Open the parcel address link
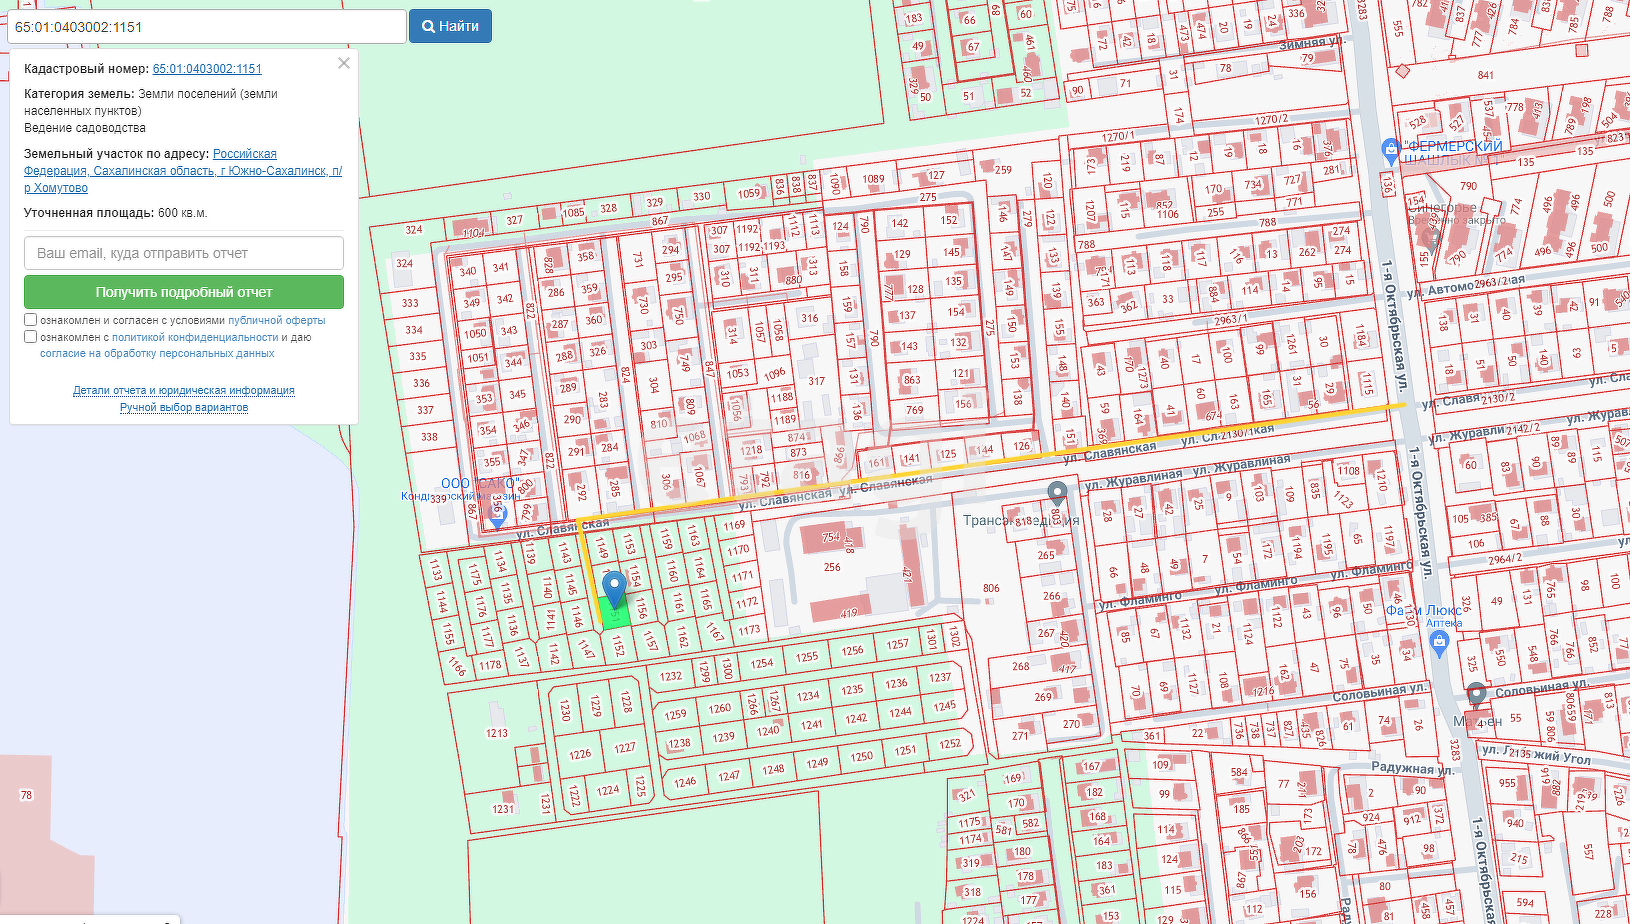This screenshot has width=1630, height=924. 183,171
